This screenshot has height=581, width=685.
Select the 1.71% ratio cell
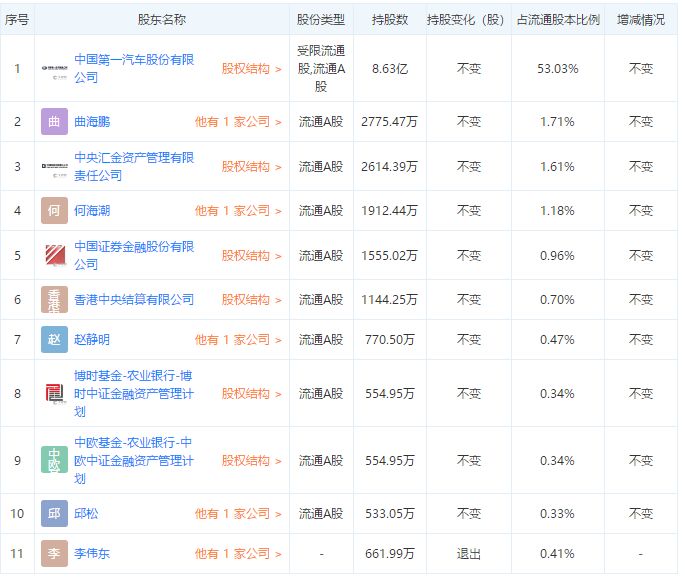pyautogui.click(x=558, y=121)
